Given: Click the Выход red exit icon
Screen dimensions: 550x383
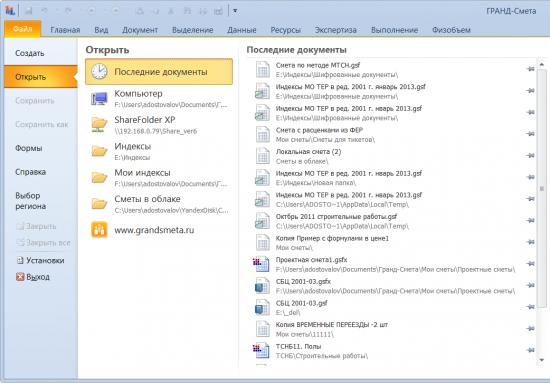Looking at the screenshot, I should [x=20, y=277].
